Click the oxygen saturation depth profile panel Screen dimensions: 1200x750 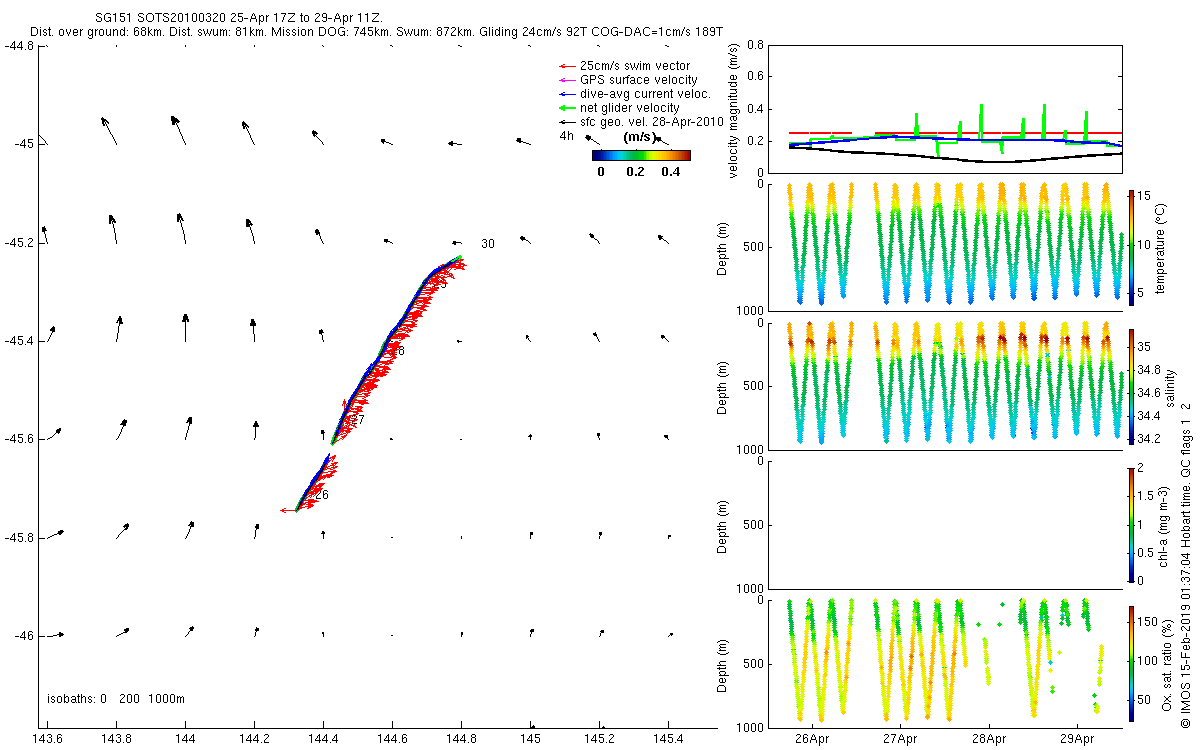click(x=945, y=663)
